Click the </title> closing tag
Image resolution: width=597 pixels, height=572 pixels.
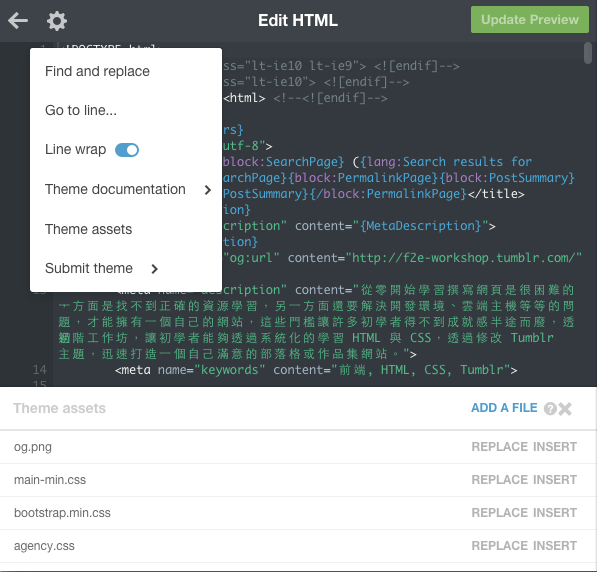pos(496,194)
